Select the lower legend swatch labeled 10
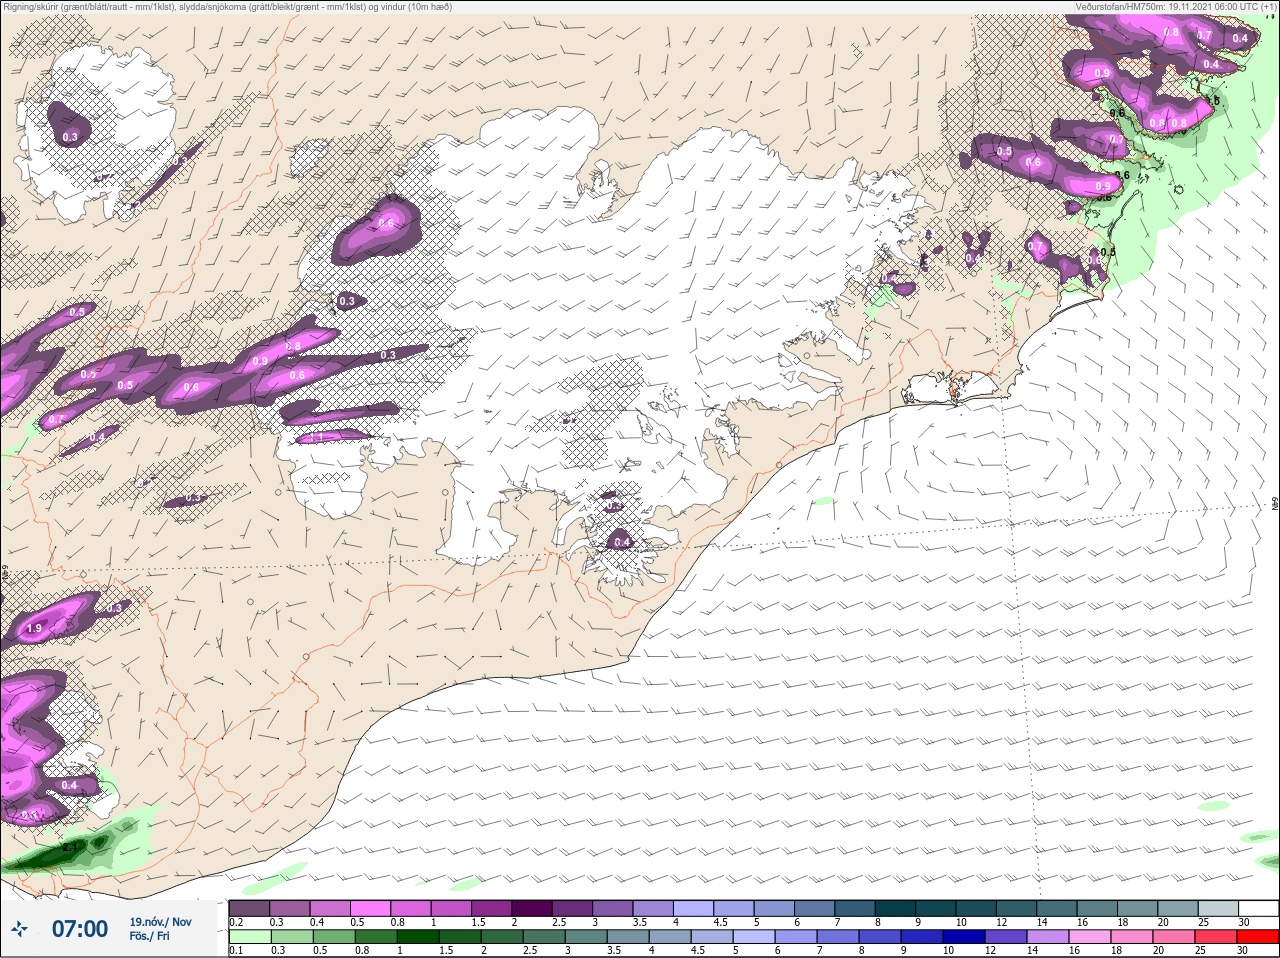1280x958 pixels. point(963,937)
